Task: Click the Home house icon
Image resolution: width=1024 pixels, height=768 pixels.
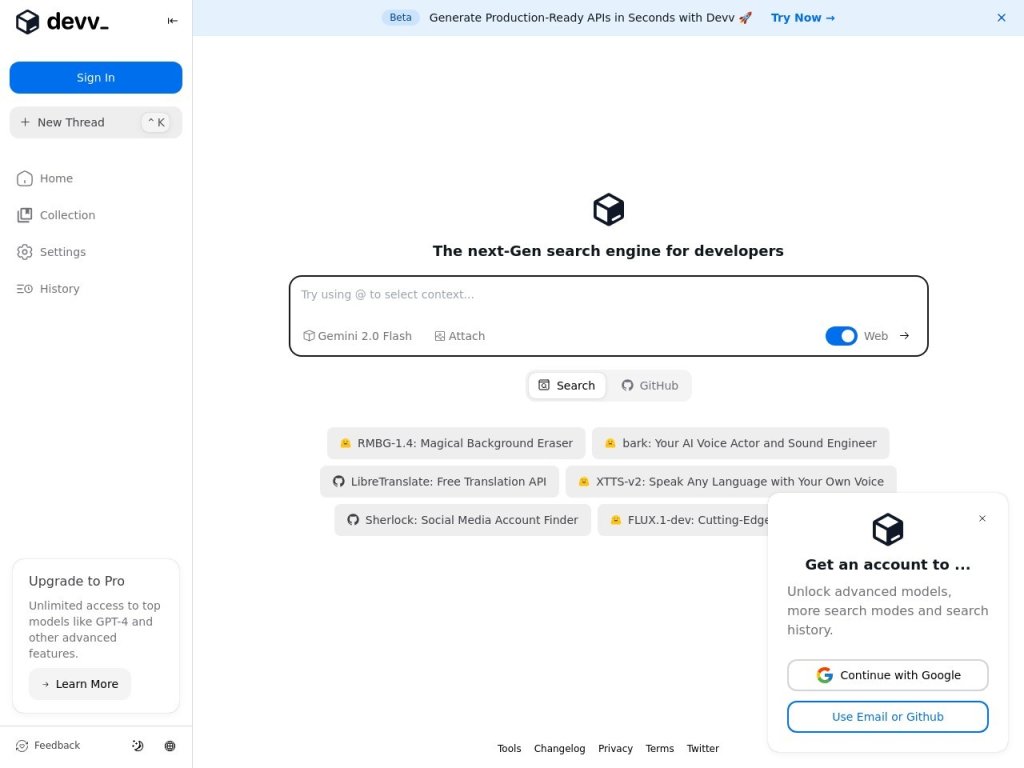Action: click(x=25, y=178)
